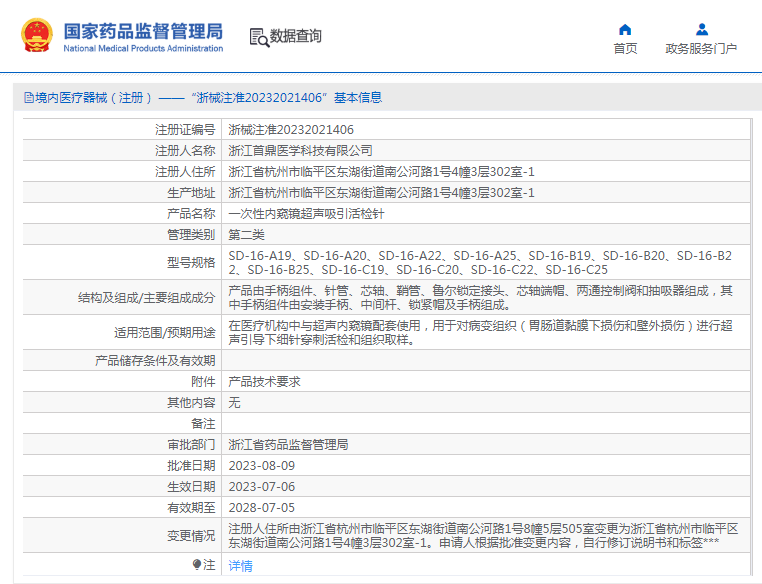Click the 政务服务门户 user icon
The height and width of the screenshot is (584, 762).
tap(701, 30)
